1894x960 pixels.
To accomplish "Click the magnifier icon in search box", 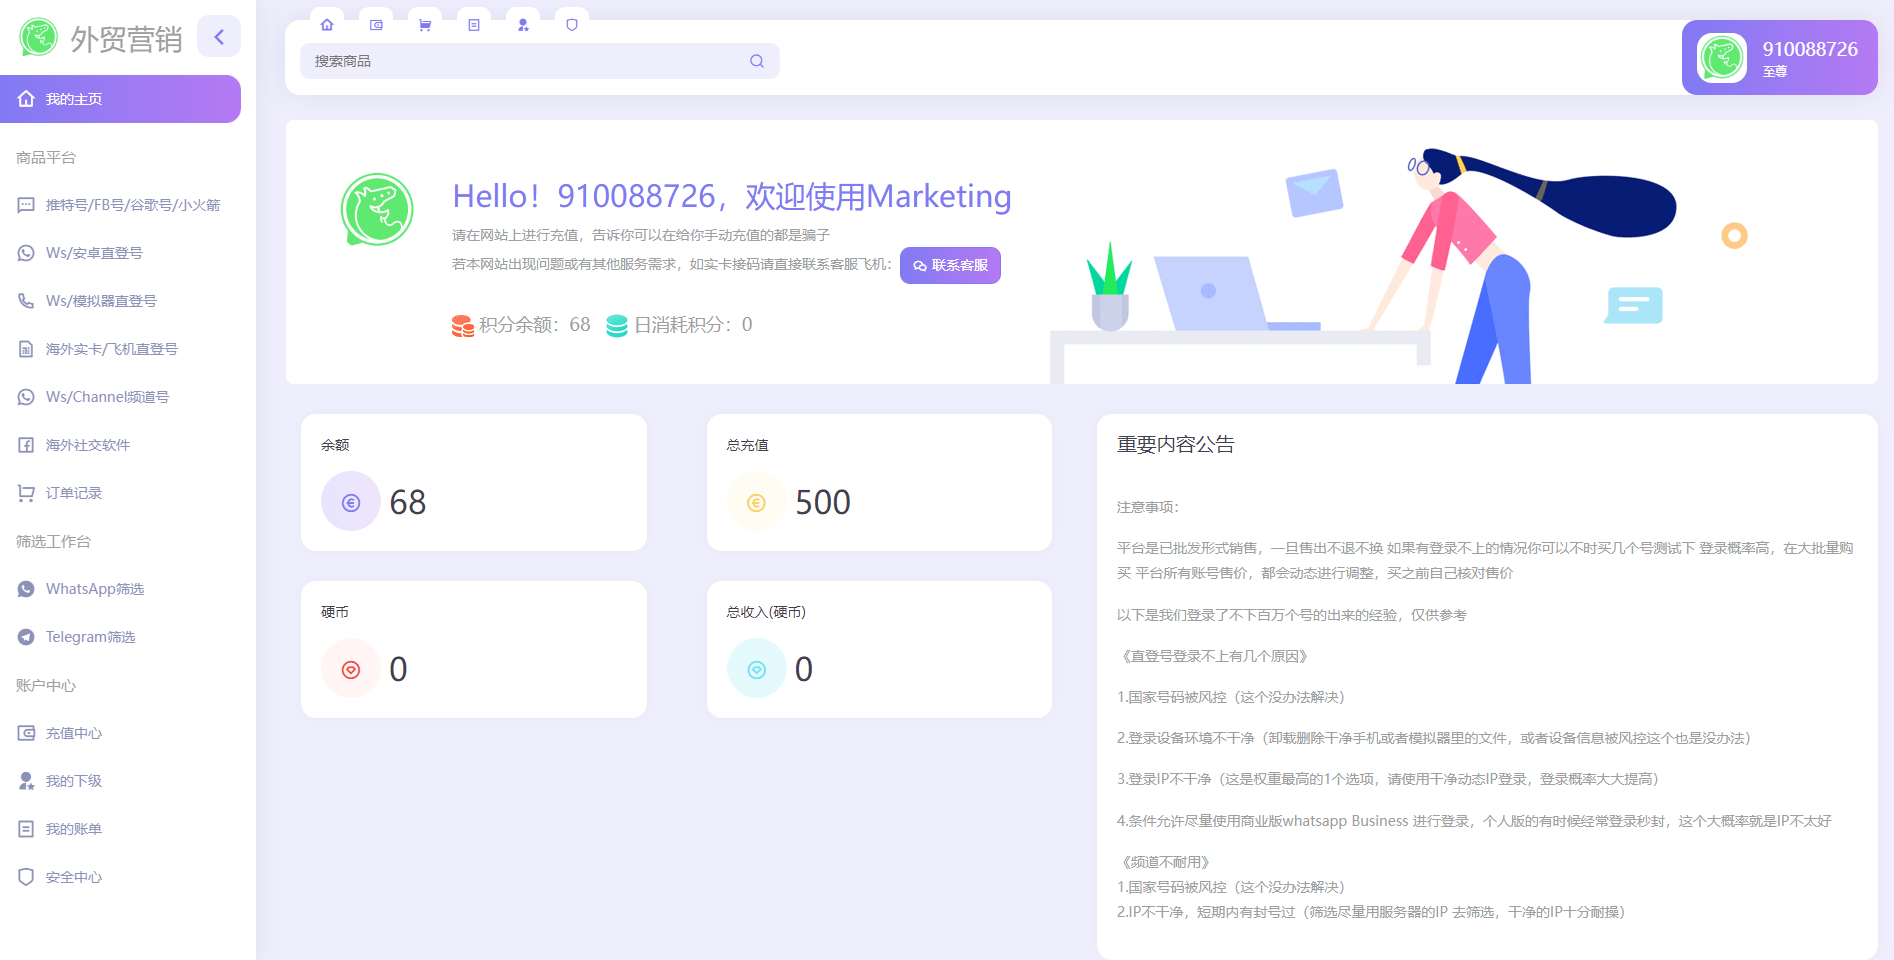I will click(x=757, y=61).
